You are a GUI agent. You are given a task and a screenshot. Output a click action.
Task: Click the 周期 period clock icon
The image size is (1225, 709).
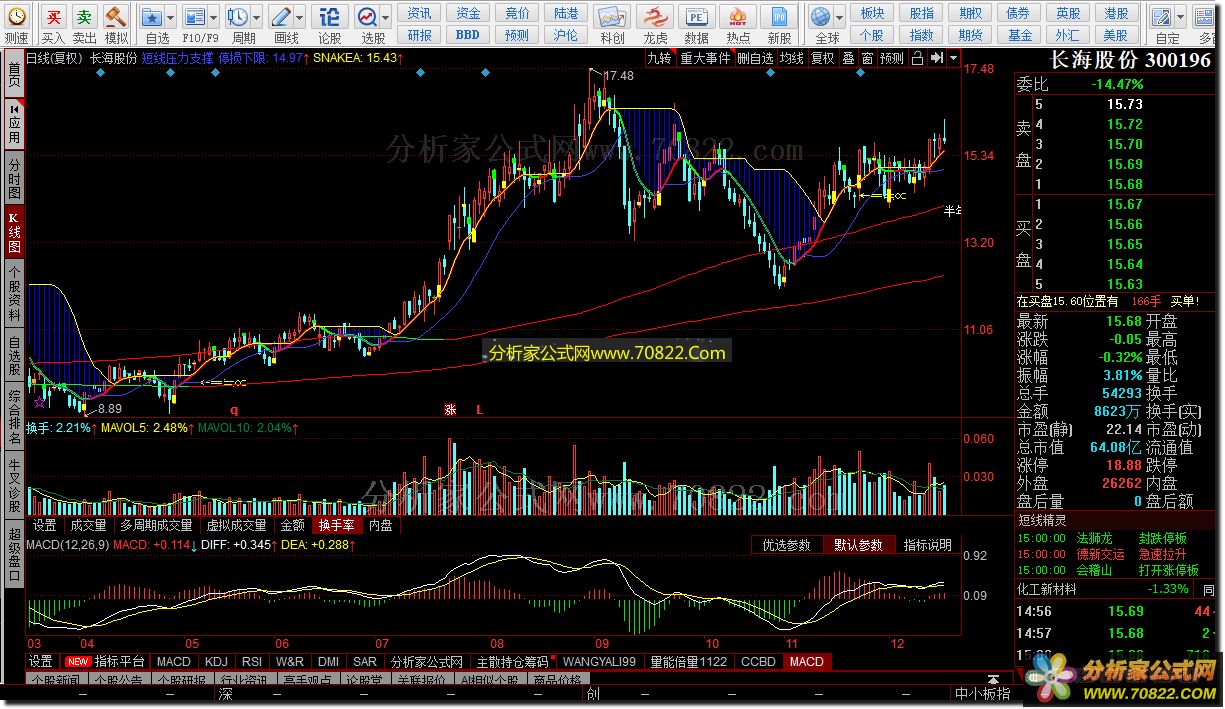(x=238, y=17)
